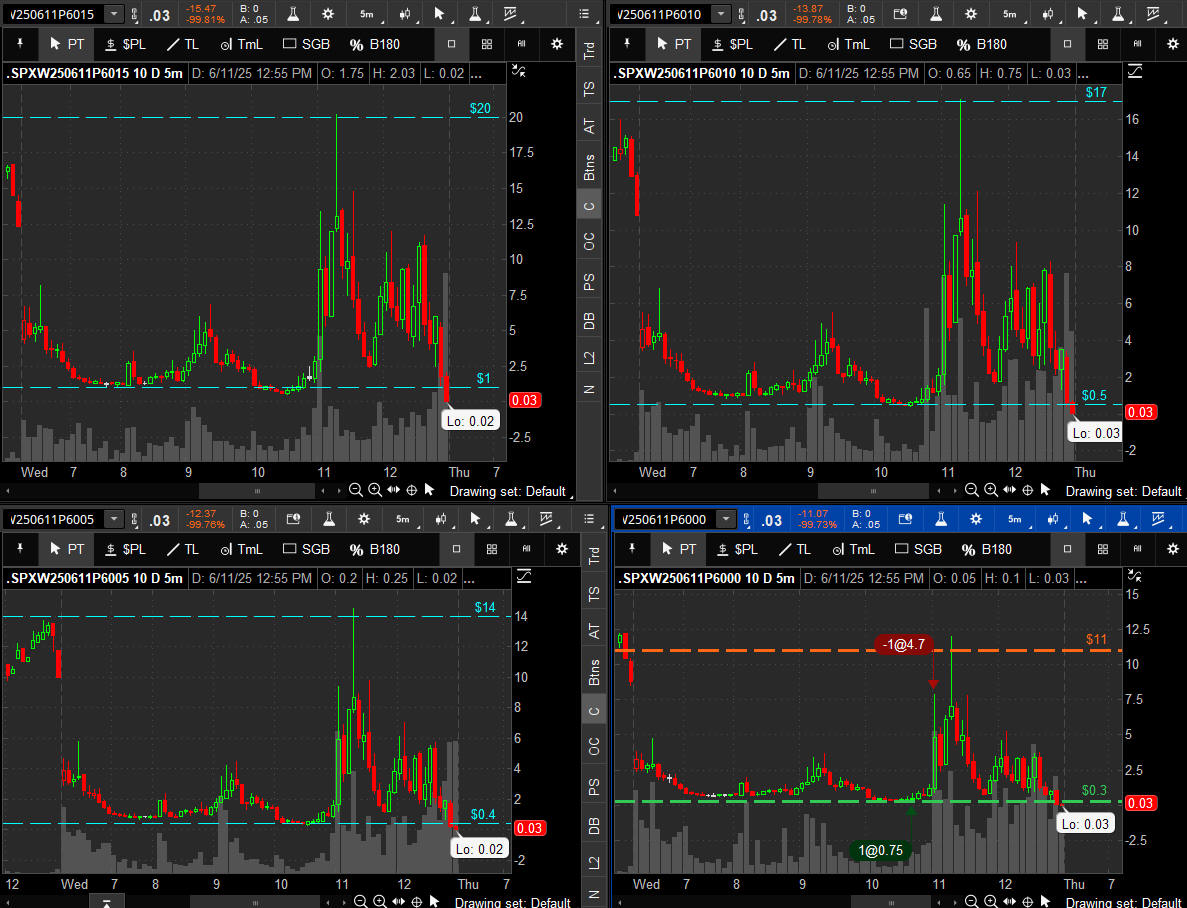Select the L2 side tab in the top-left panel
This screenshot has width=1187, height=908.
pyautogui.click(x=590, y=356)
